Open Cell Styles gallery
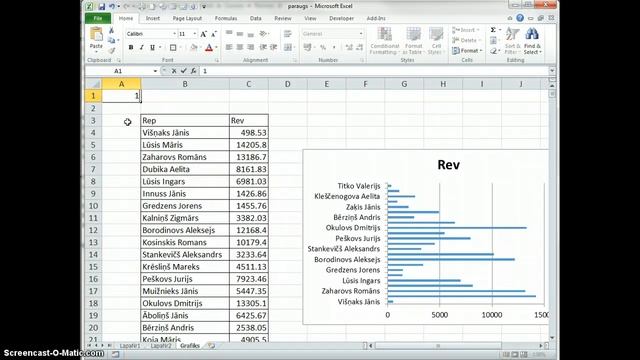This screenshot has height=360, width=640. click(x=436, y=40)
